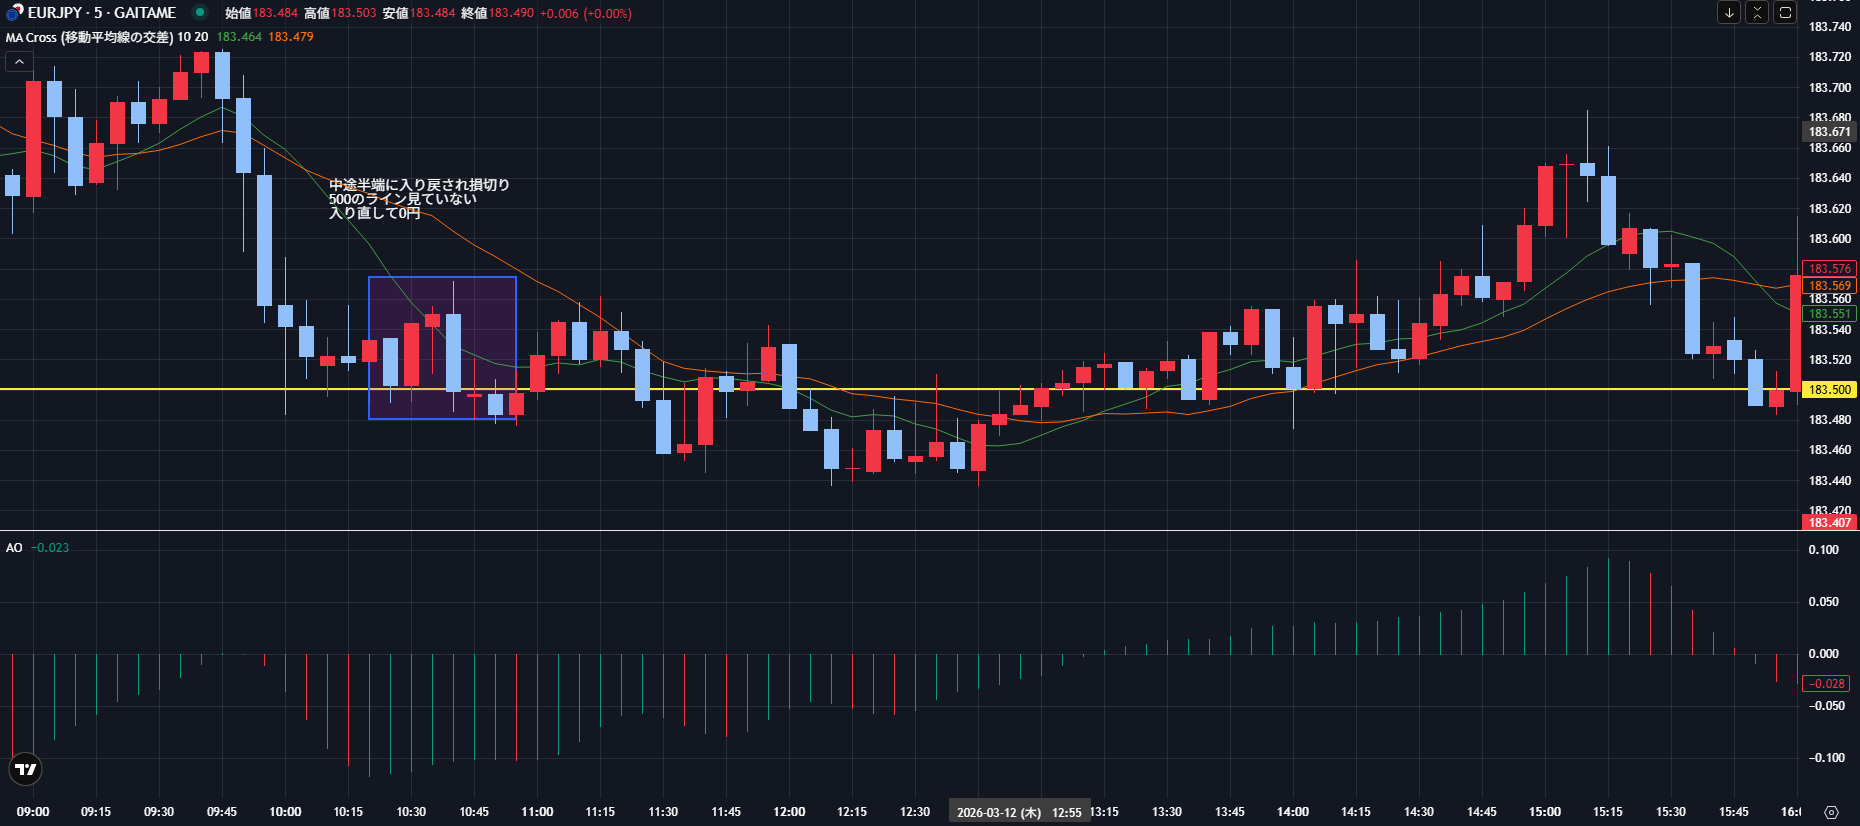Click the yellow 183.500 price label
Viewport: 1860px width, 826px height.
pos(1829,390)
